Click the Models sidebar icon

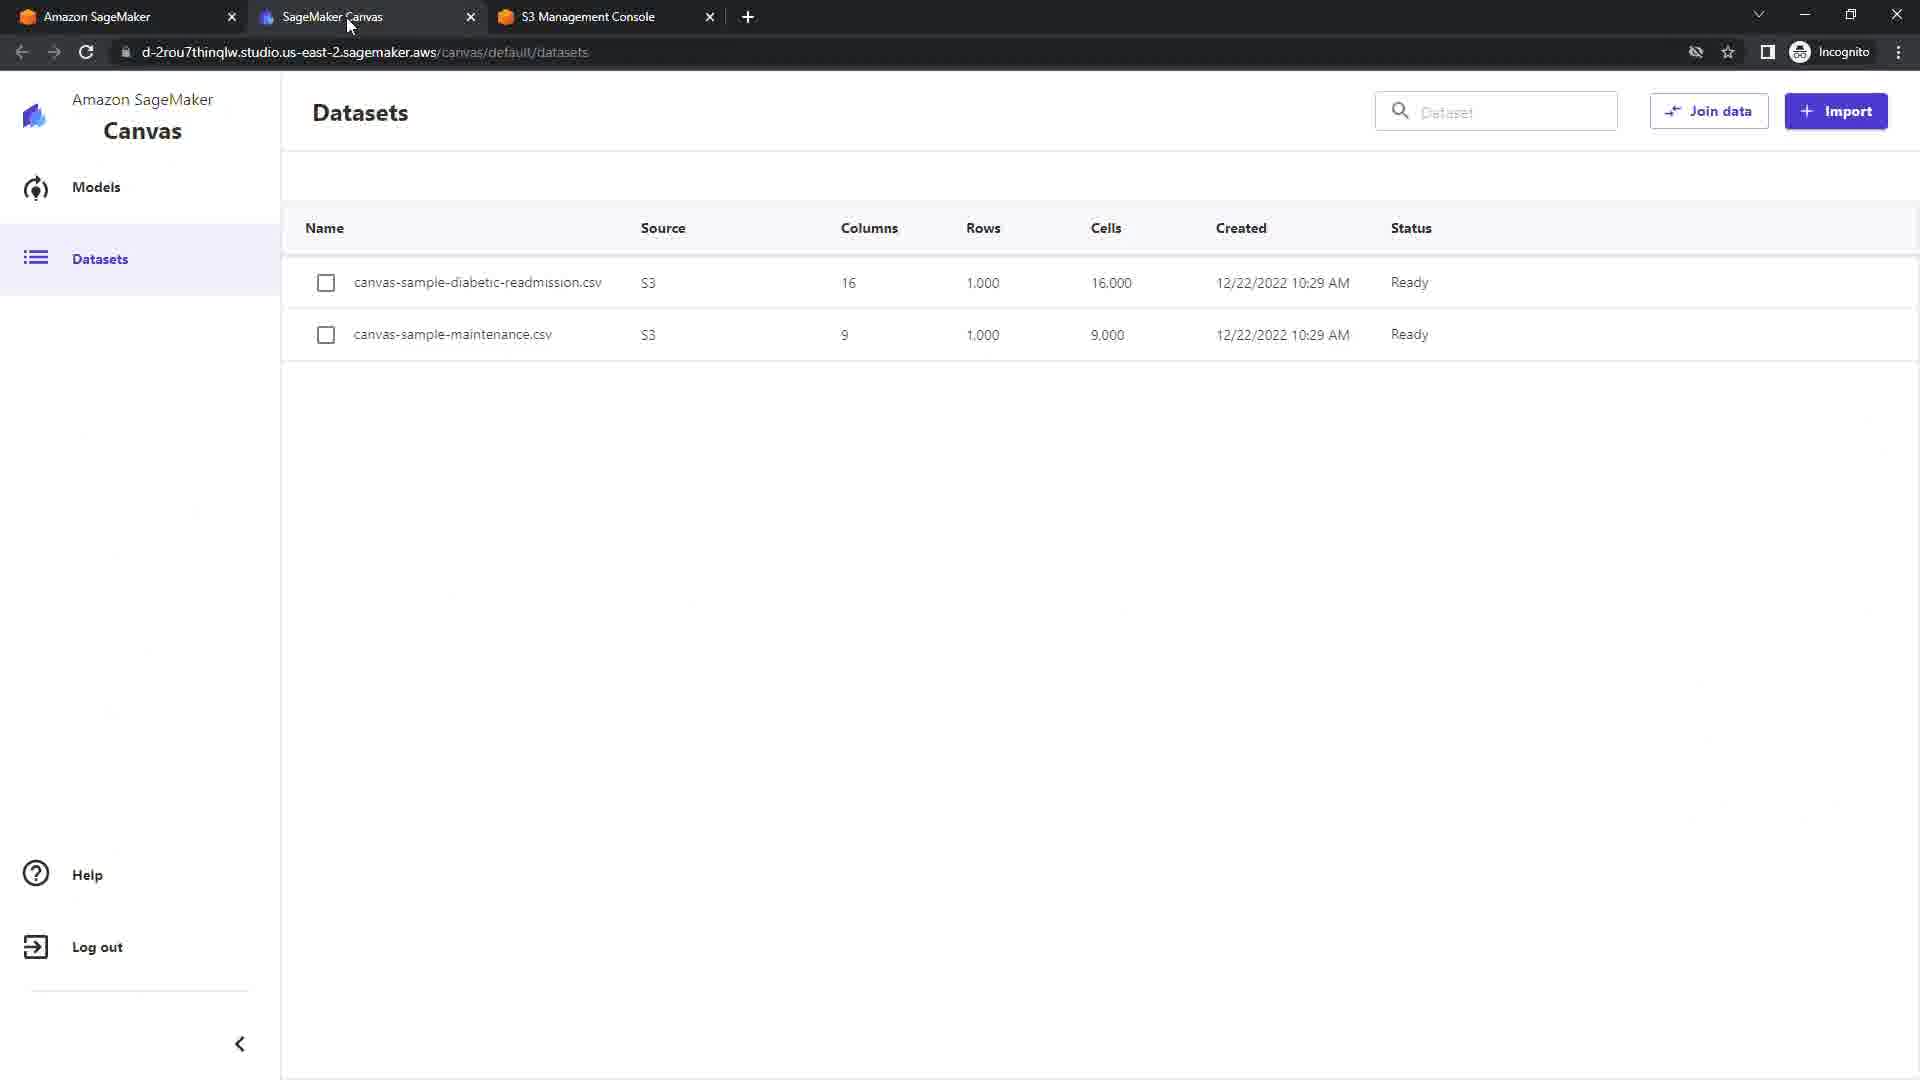pyautogui.click(x=36, y=188)
